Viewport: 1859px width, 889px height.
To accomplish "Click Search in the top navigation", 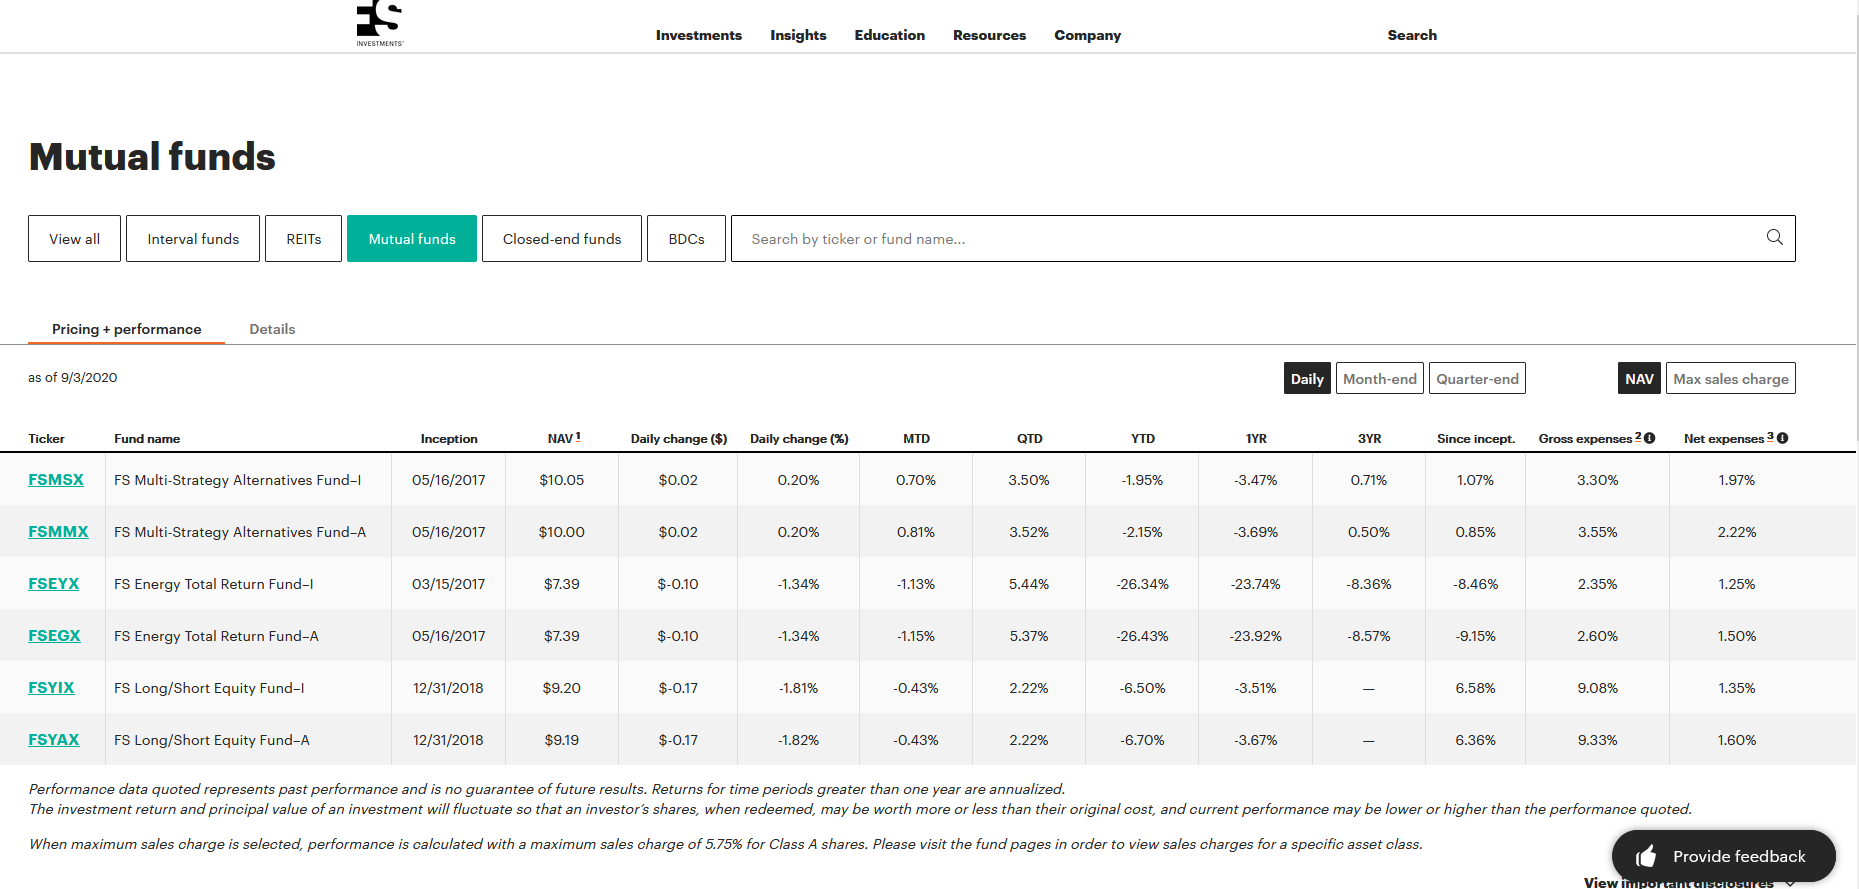I will tap(1412, 35).
